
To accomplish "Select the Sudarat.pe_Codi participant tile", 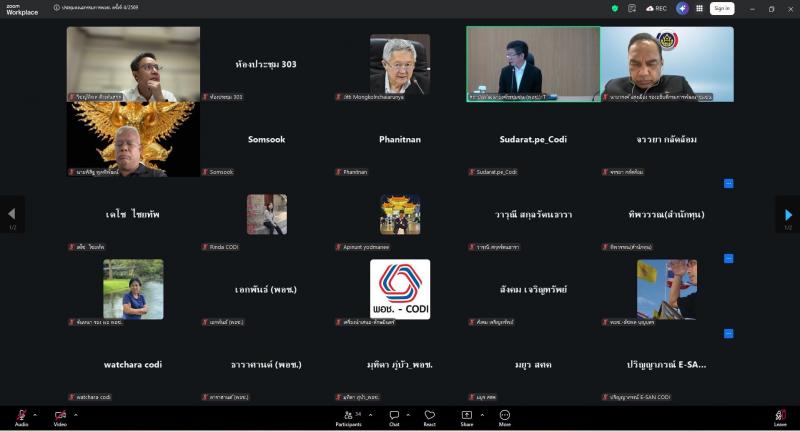I will (x=533, y=139).
